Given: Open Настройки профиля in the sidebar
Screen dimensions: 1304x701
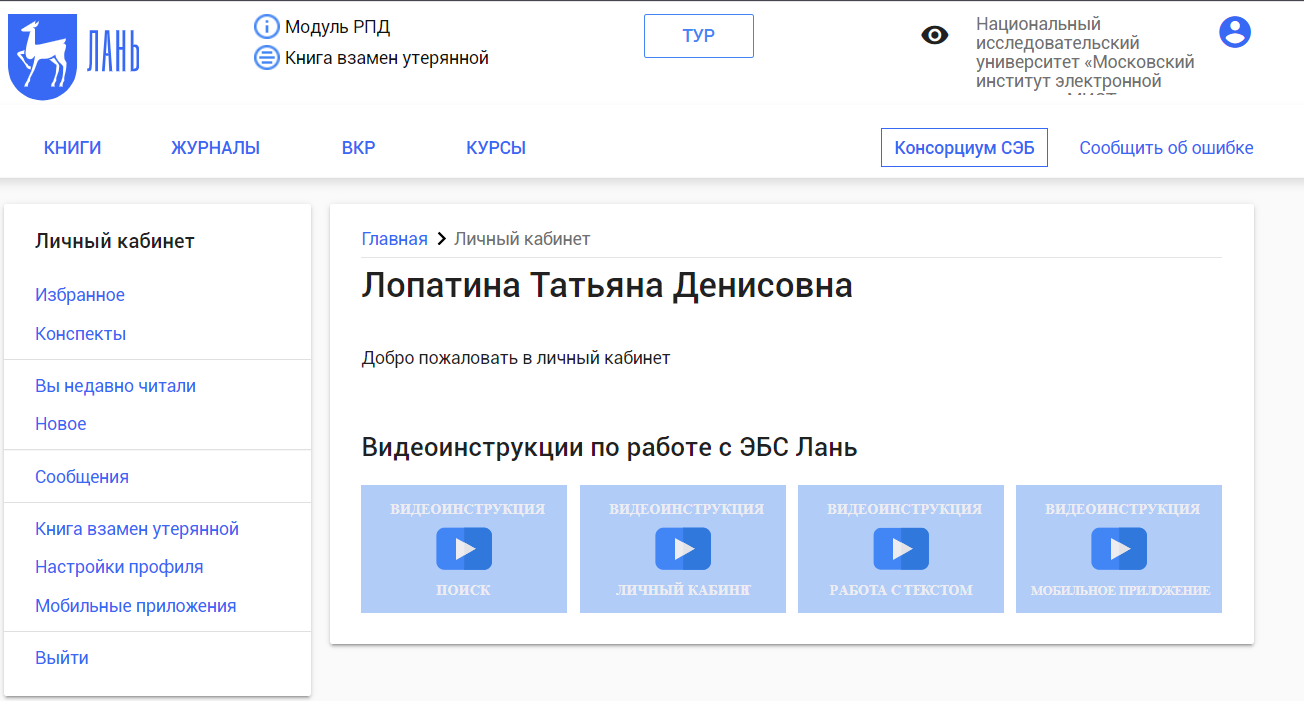Looking at the screenshot, I should point(119,567).
